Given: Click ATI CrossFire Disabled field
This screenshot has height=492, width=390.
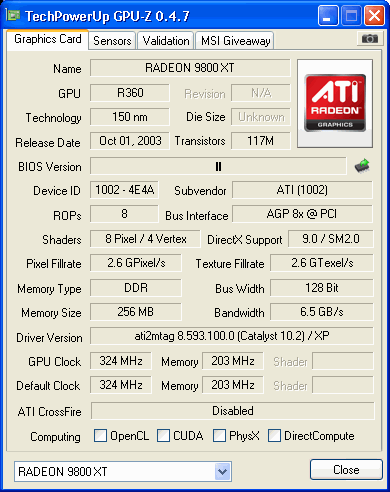Looking at the screenshot, I should 233,411.
